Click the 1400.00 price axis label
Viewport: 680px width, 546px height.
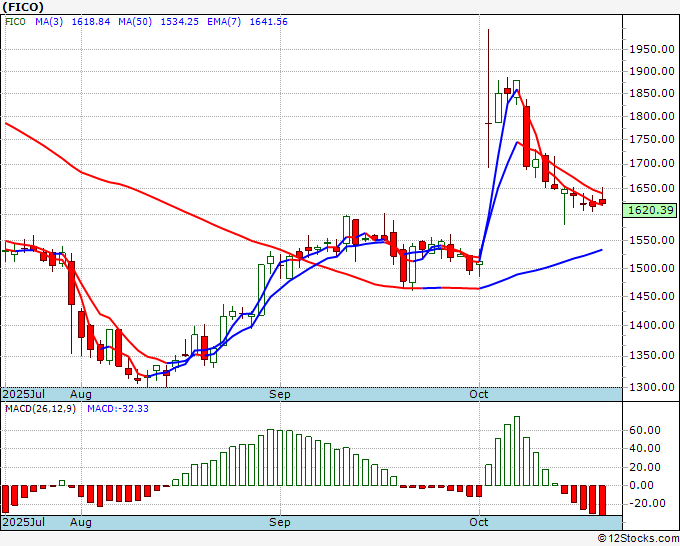pos(652,325)
